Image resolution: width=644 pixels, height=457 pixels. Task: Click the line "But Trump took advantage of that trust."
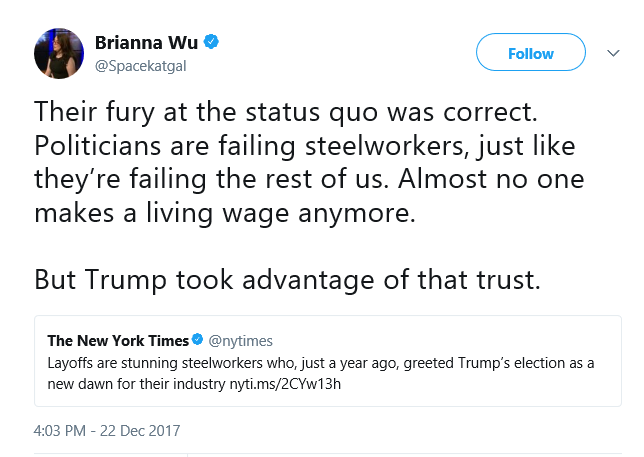point(287,280)
